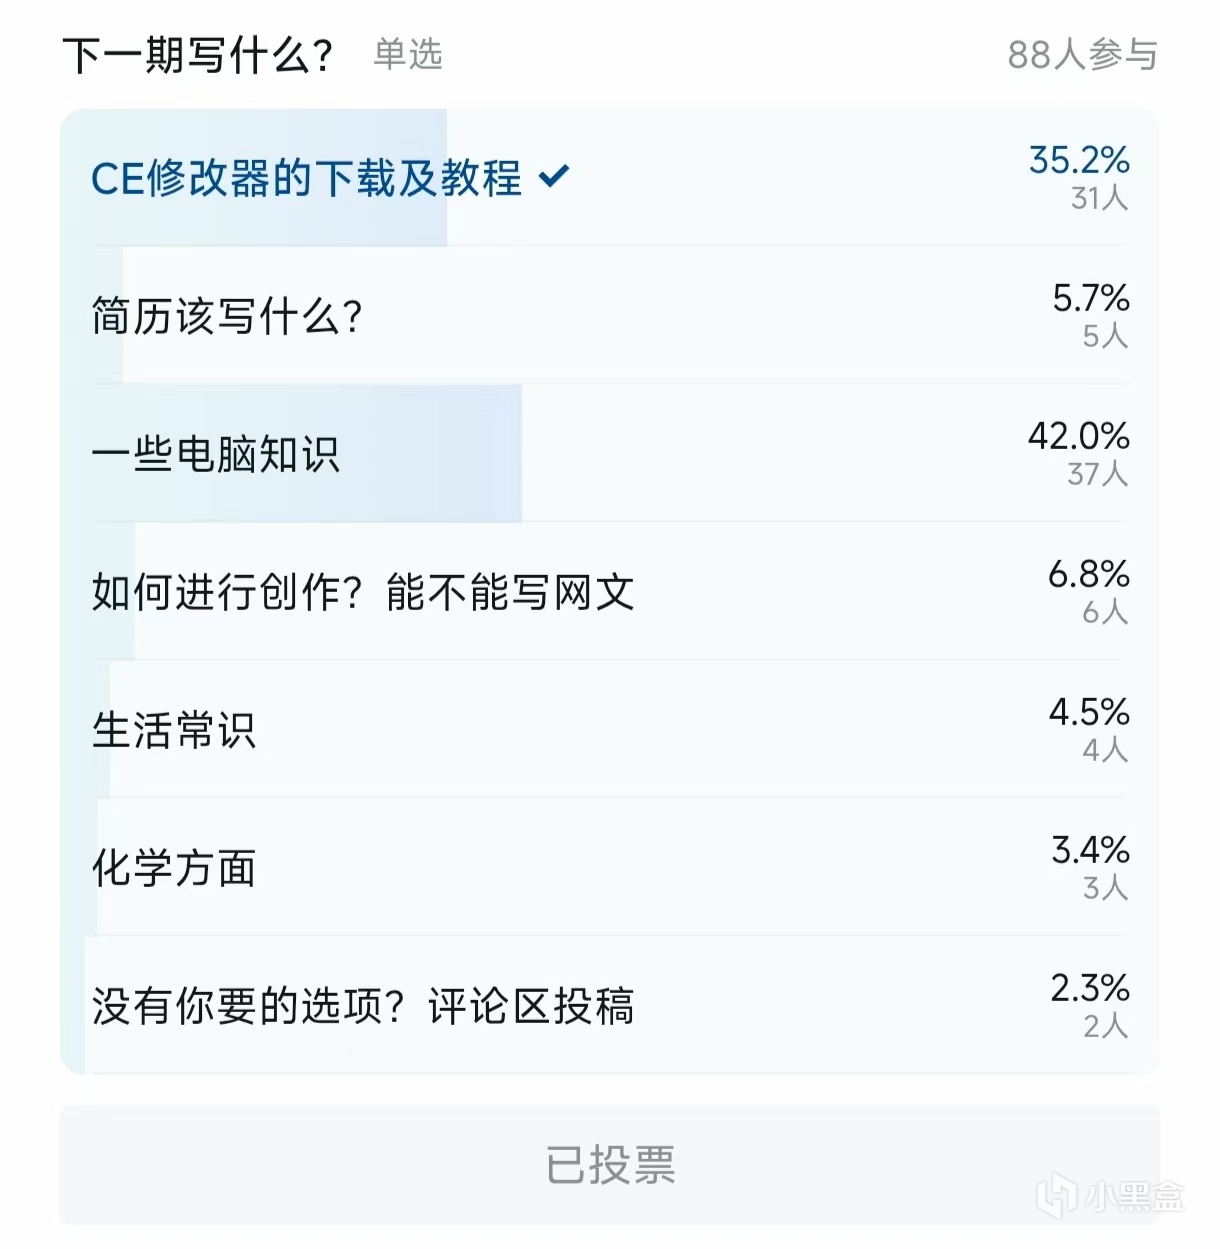
Task: Click the 6.8% result percentage
Action: coord(1089,574)
